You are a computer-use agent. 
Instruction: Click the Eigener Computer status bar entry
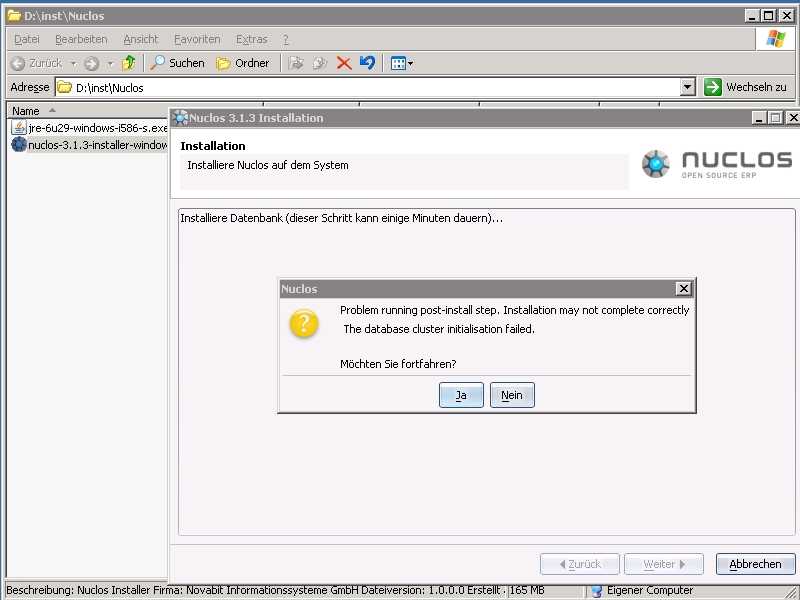(x=642, y=590)
